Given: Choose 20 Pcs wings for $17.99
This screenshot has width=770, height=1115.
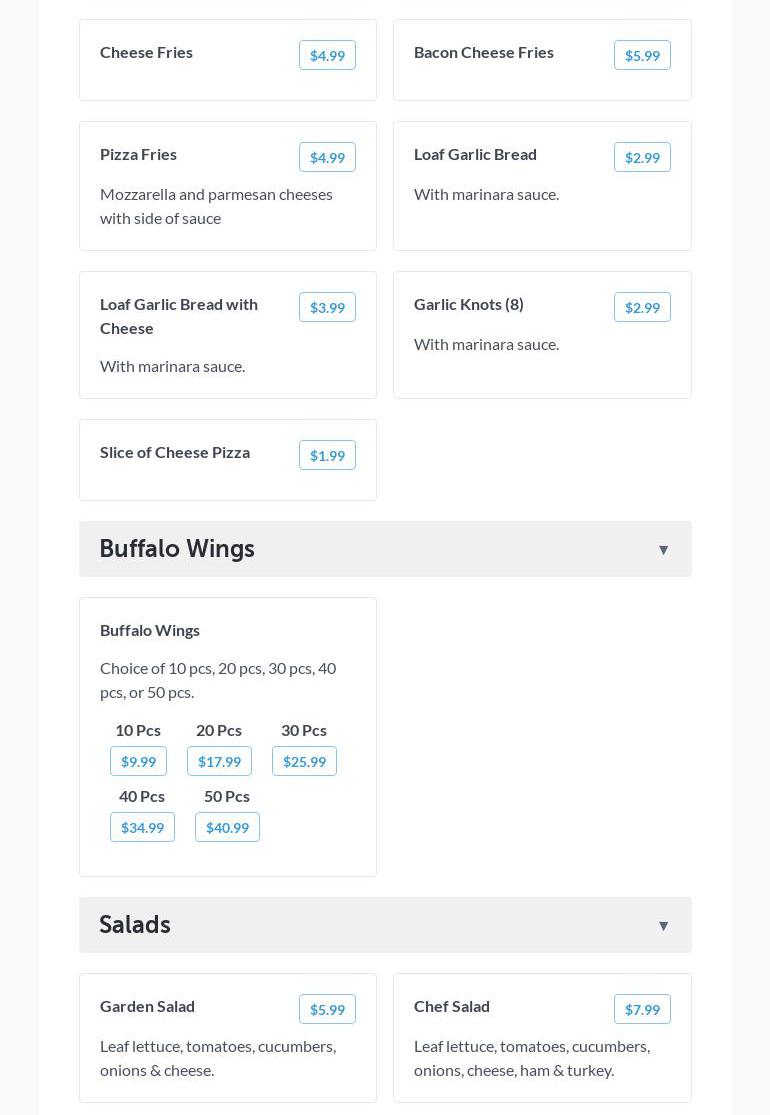Looking at the screenshot, I should 219,761.
